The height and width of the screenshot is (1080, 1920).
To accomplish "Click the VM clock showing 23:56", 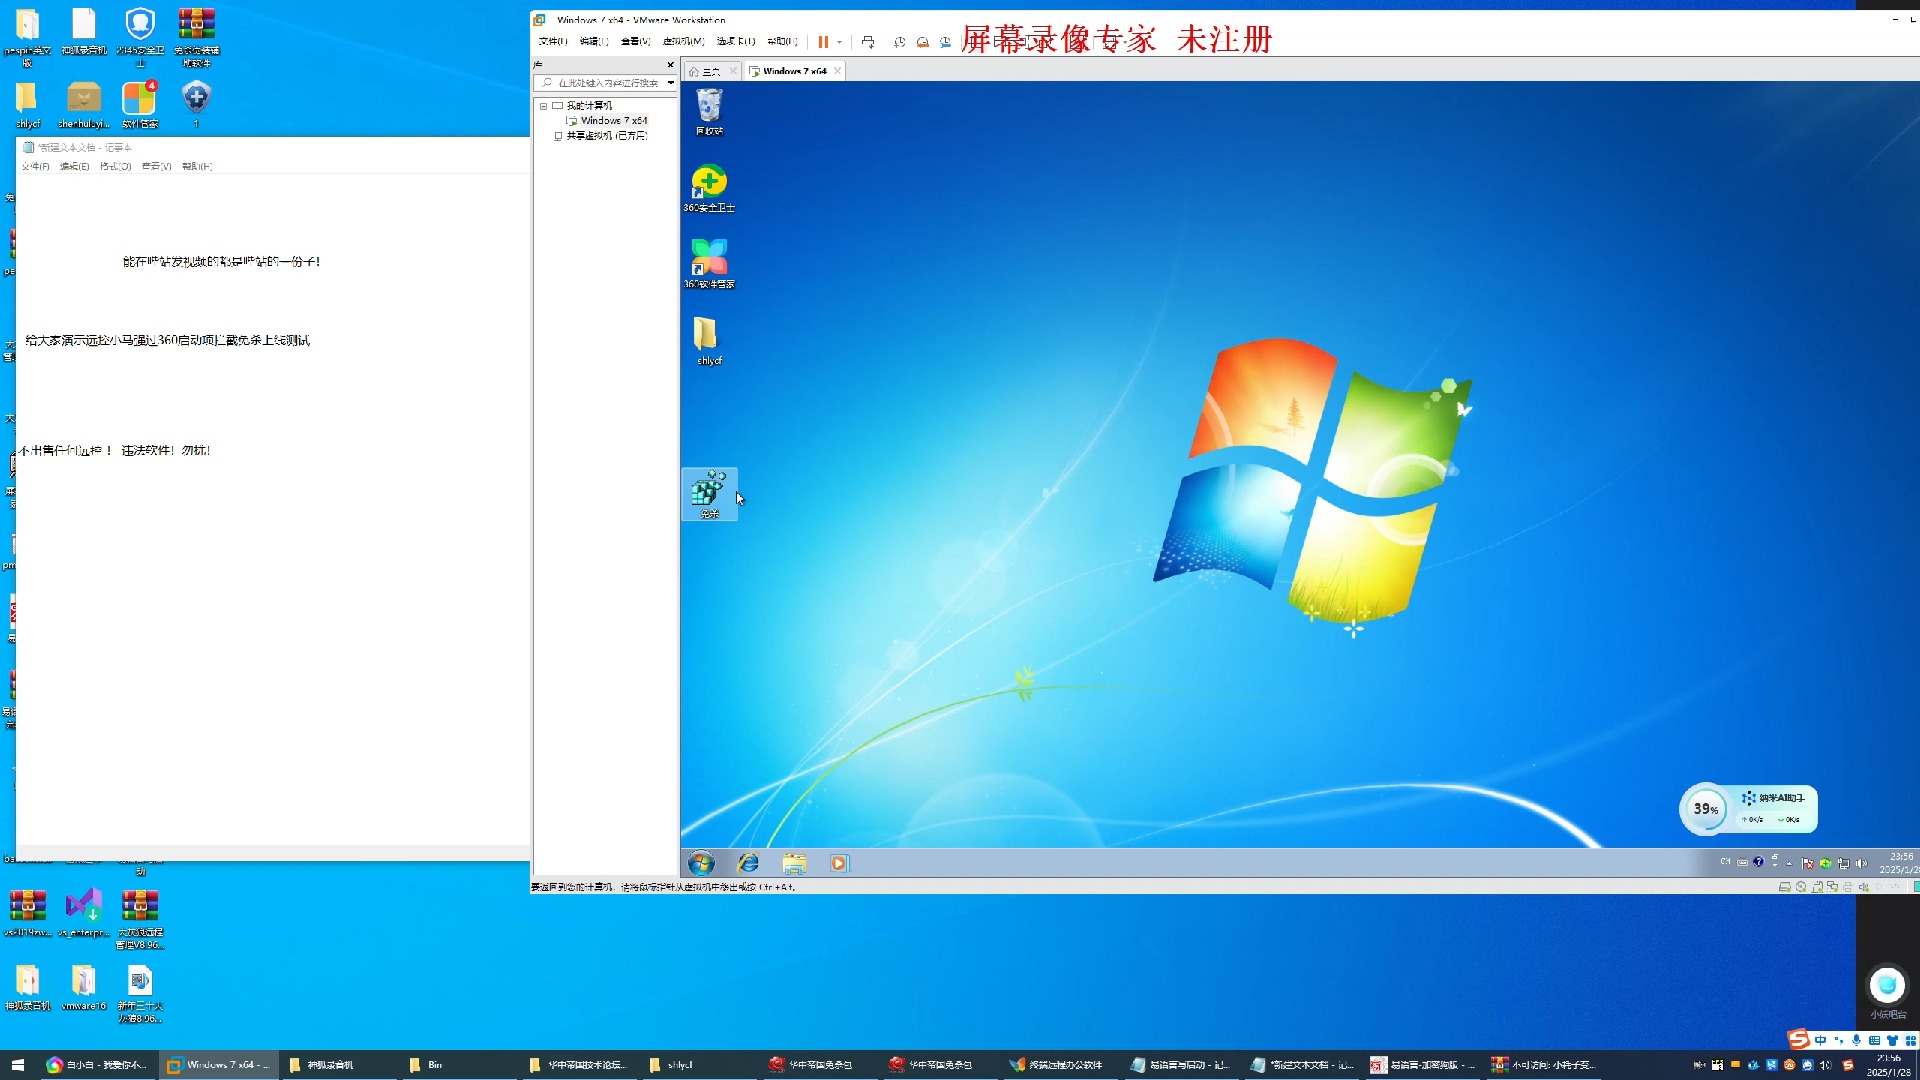I will click(x=1897, y=863).
